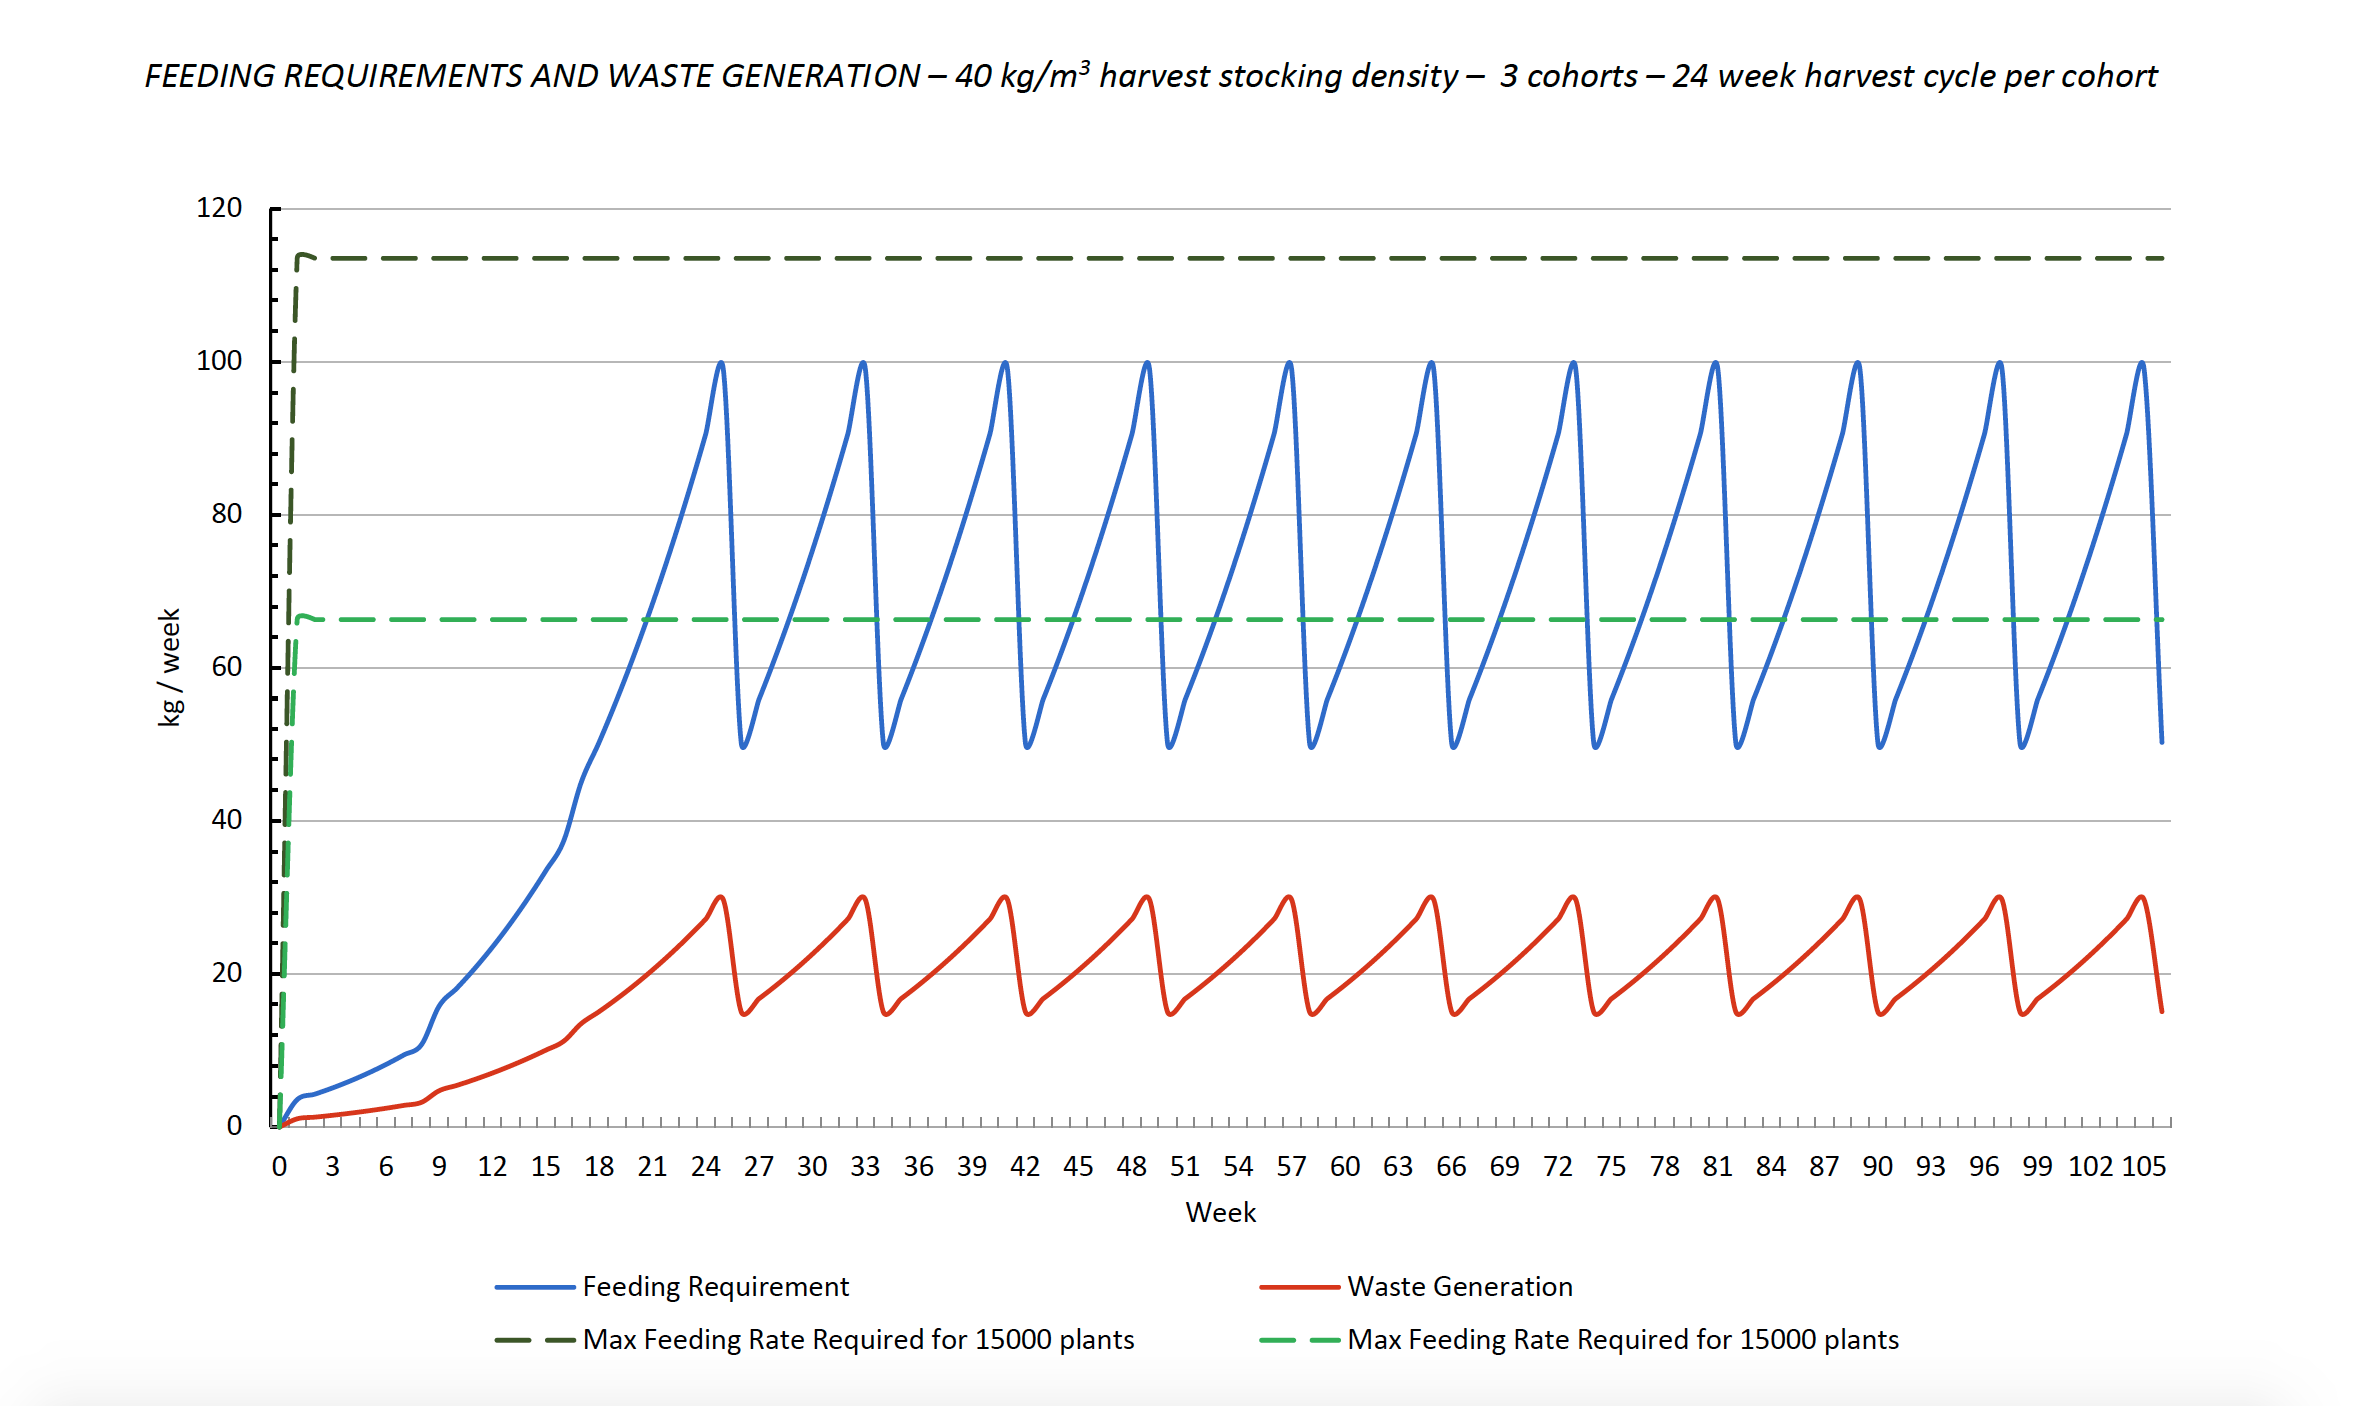Click week 105 label on horizontal axis

(2144, 1166)
